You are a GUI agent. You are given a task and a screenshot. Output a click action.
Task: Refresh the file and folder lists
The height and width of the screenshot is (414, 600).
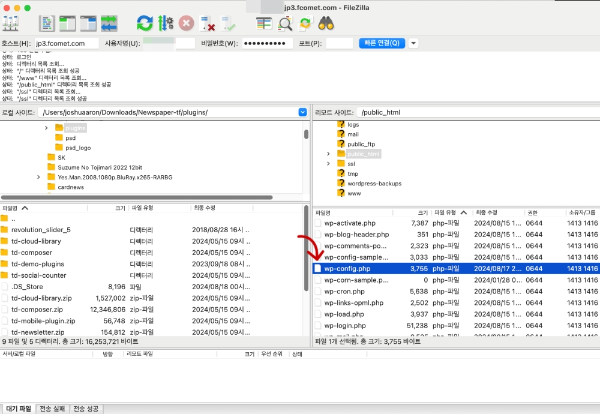pyautogui.click(x=145, y=24)
